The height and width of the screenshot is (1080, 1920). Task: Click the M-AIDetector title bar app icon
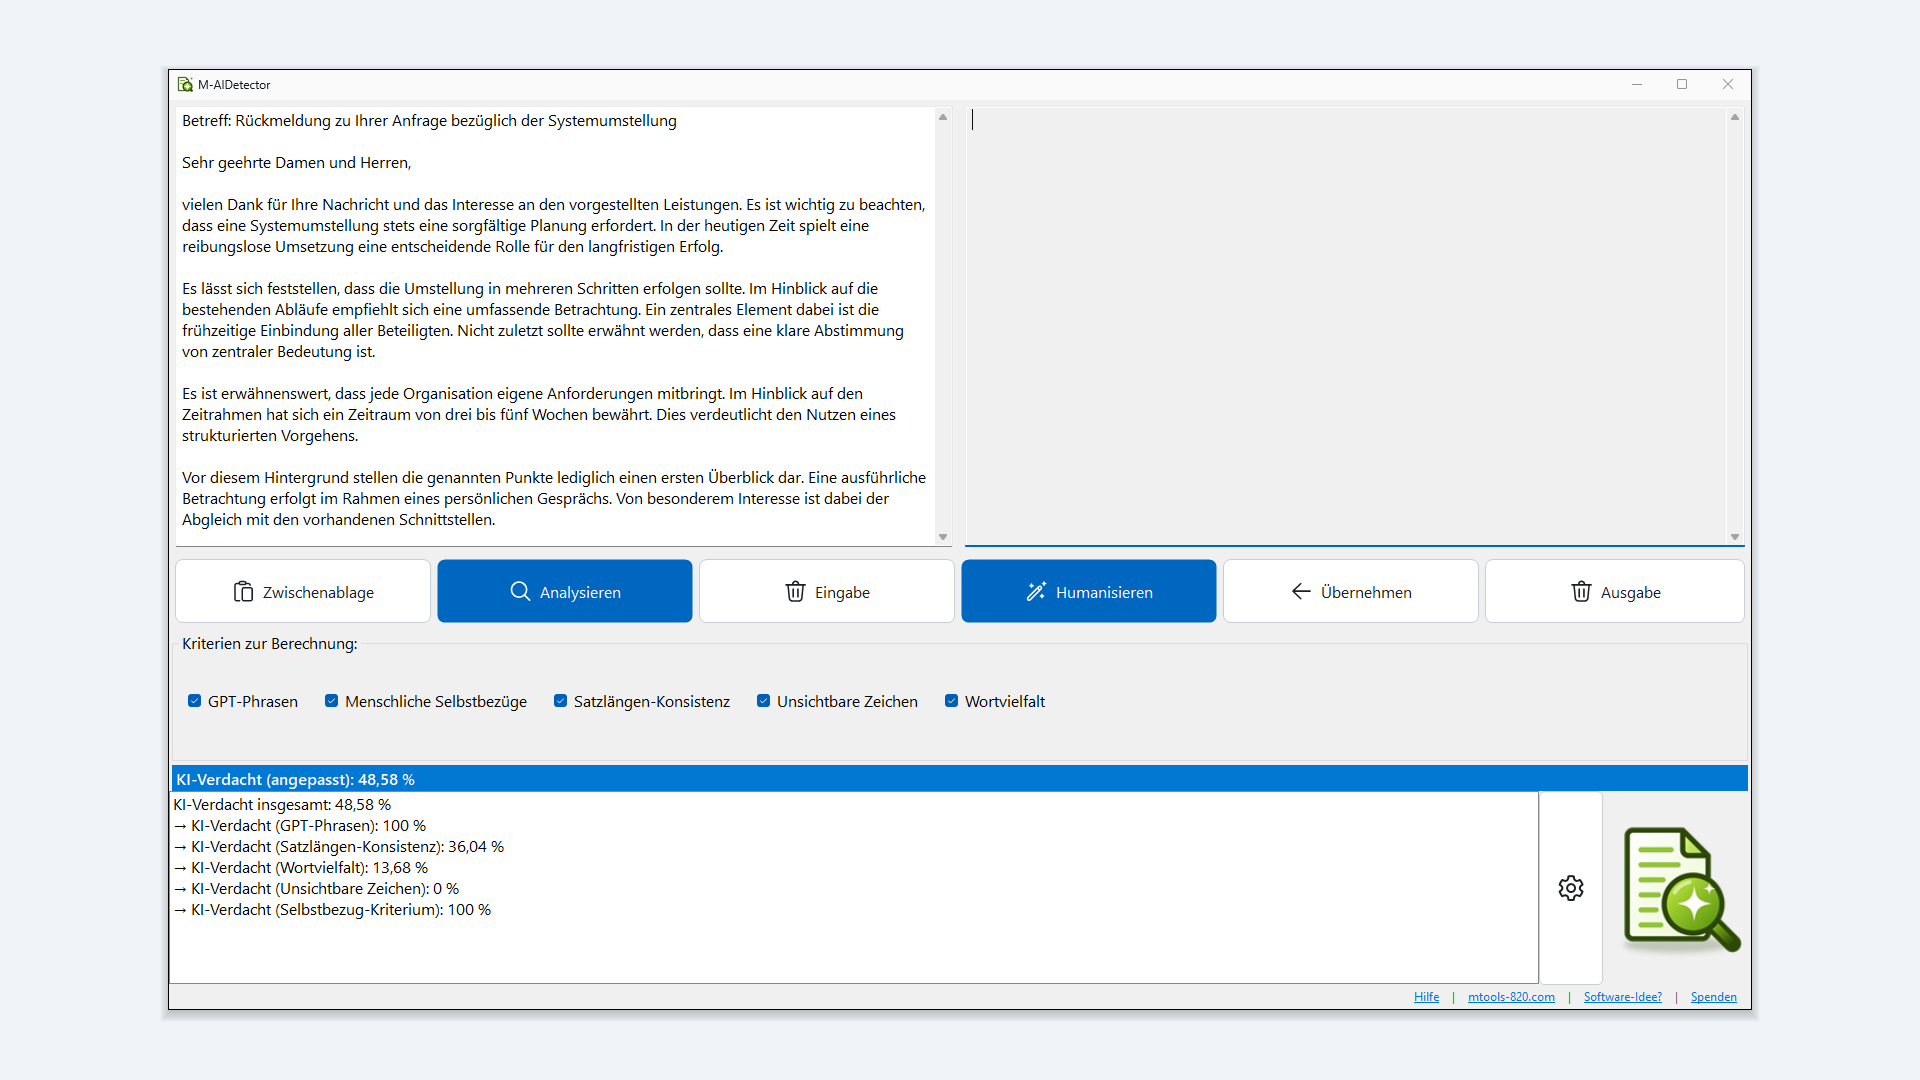pos(185,85)
